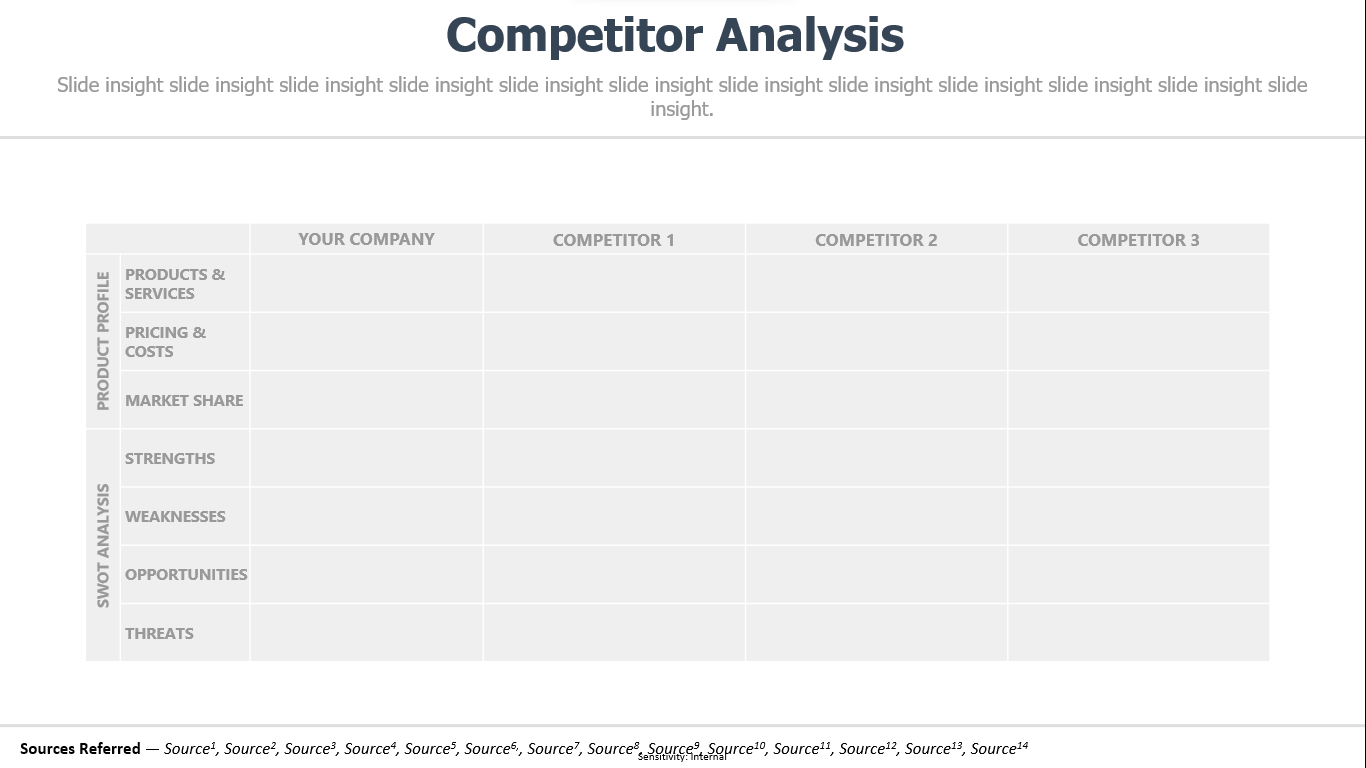This screenshot has height=768, width=1366.
Task: Click the Competitor Analysis slide title
Action: click(x=675, y=35)
